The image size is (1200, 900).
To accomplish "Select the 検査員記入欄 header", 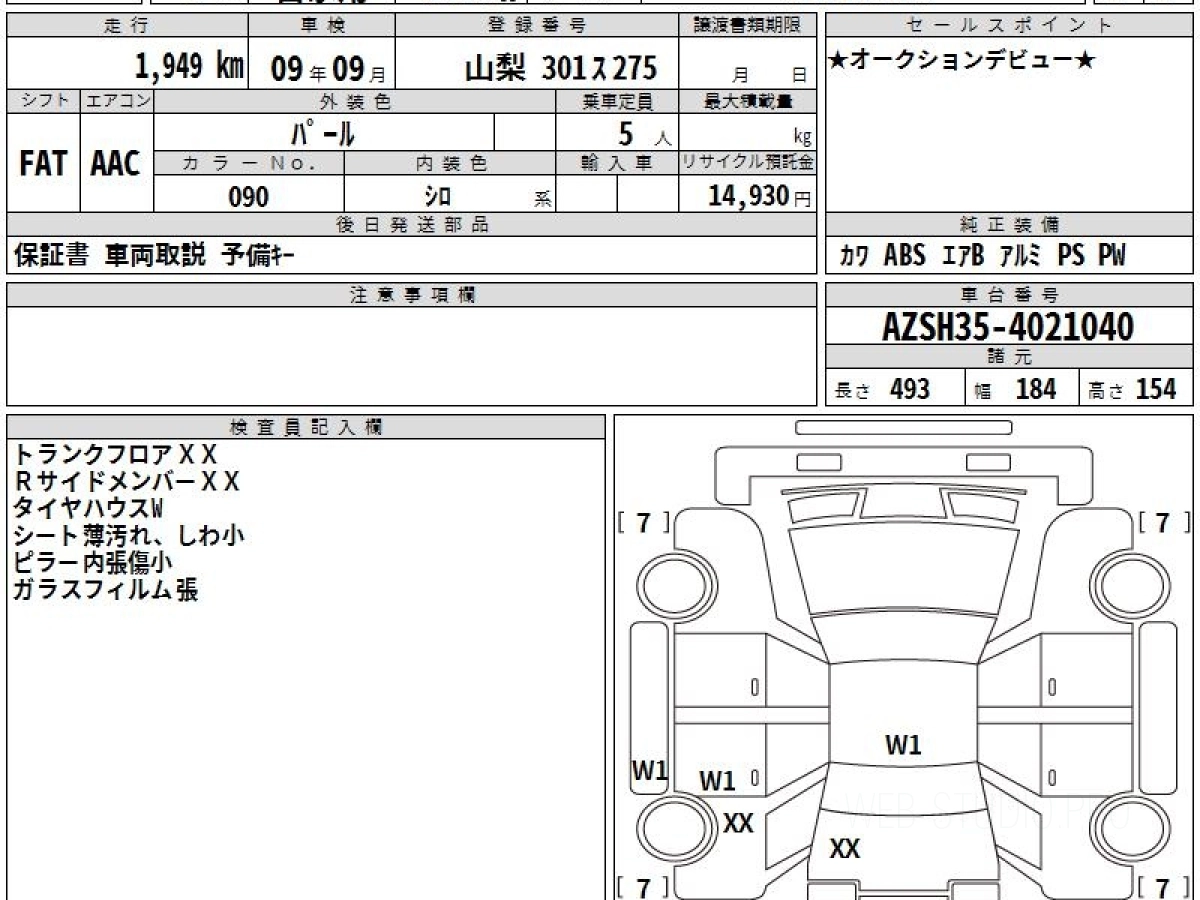I will click(306, 427).
